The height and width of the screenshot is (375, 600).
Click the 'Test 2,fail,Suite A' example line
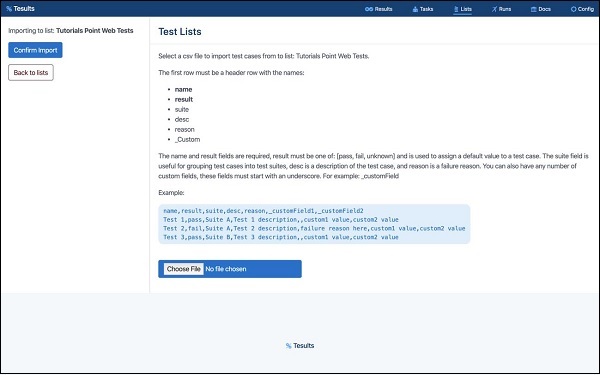pos(314,228)
